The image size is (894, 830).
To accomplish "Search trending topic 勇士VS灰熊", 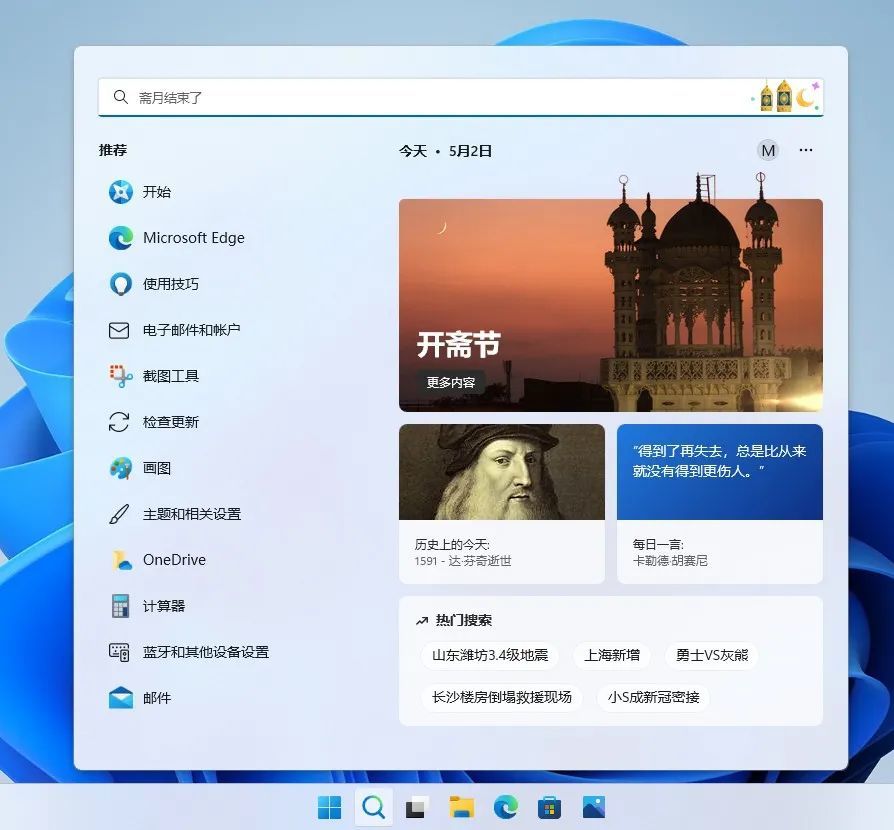I will click(712, 655).
